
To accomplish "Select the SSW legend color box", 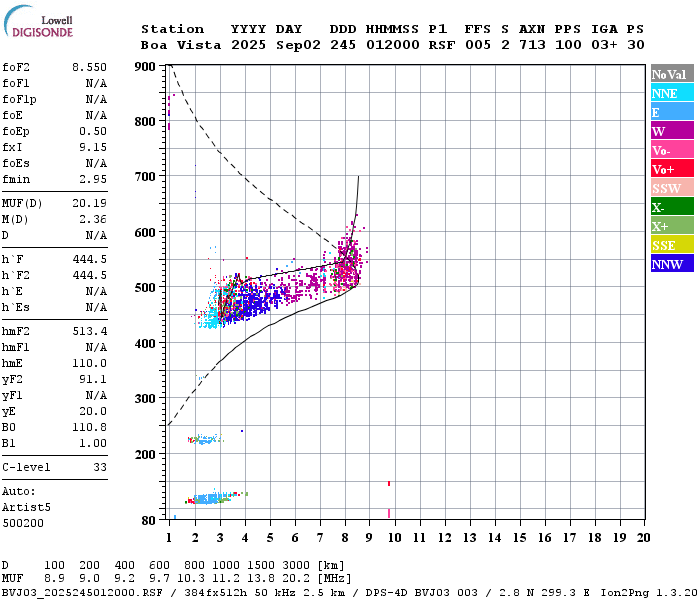I will tap(672, 188).
